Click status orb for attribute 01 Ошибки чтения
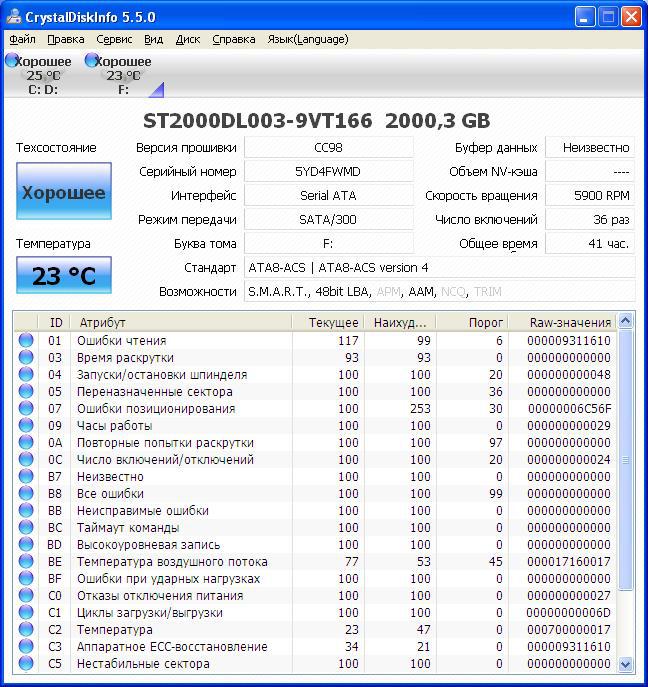Image resolution: width=648 pixels, height=687 pixels. point(26,341)
